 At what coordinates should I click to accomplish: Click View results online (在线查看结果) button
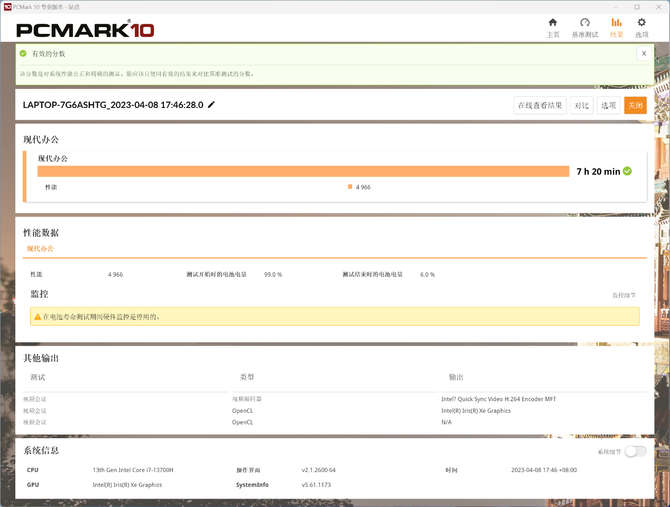point(540,106)
